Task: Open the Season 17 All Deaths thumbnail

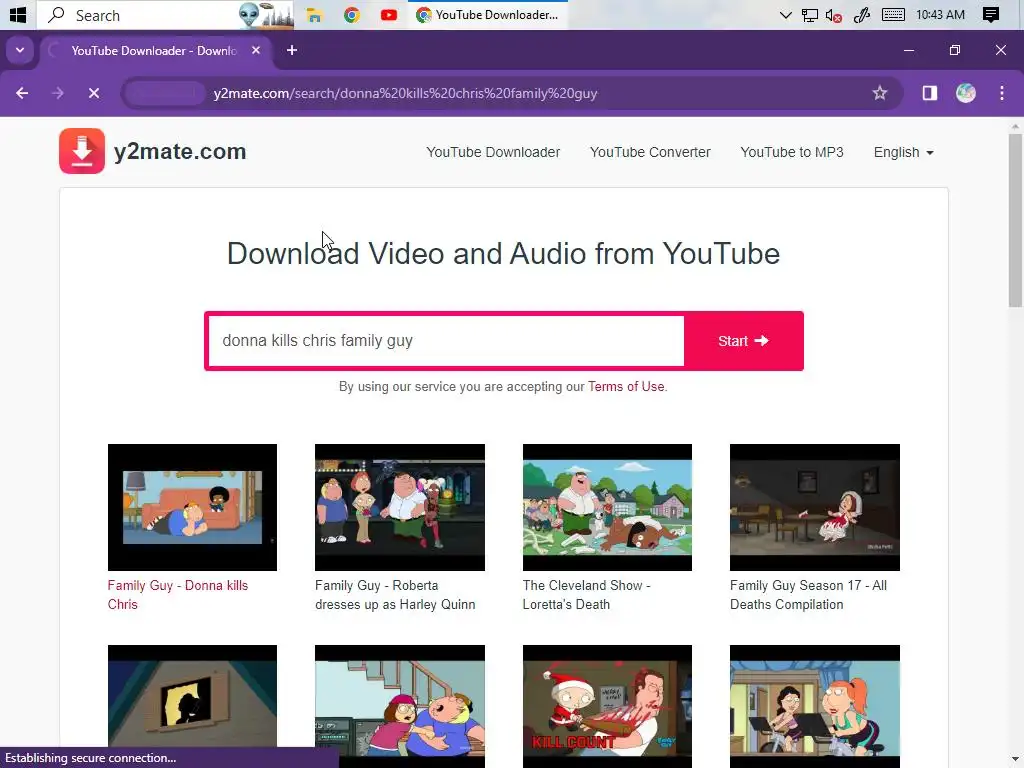Action: (815, 507)
